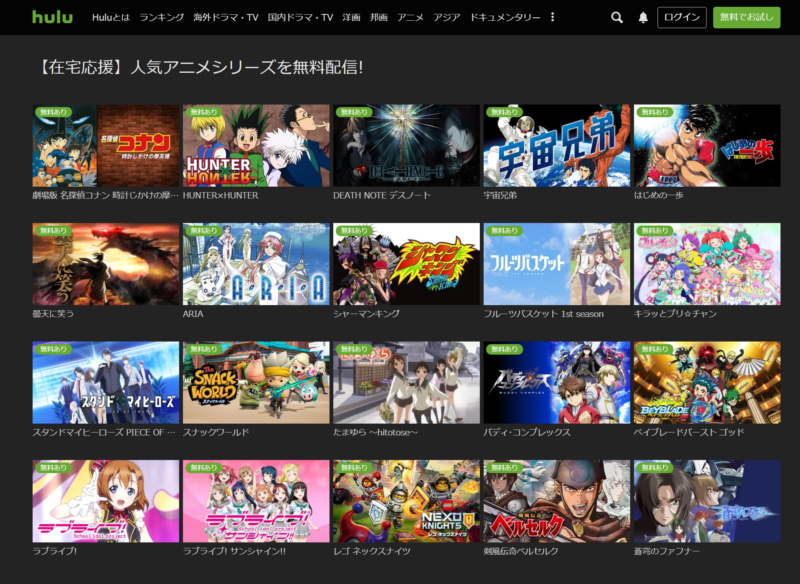This screenshot has height=584, width=800.
Task: Open the 曇天に笑う thumbnail
Action: point(106,264)
